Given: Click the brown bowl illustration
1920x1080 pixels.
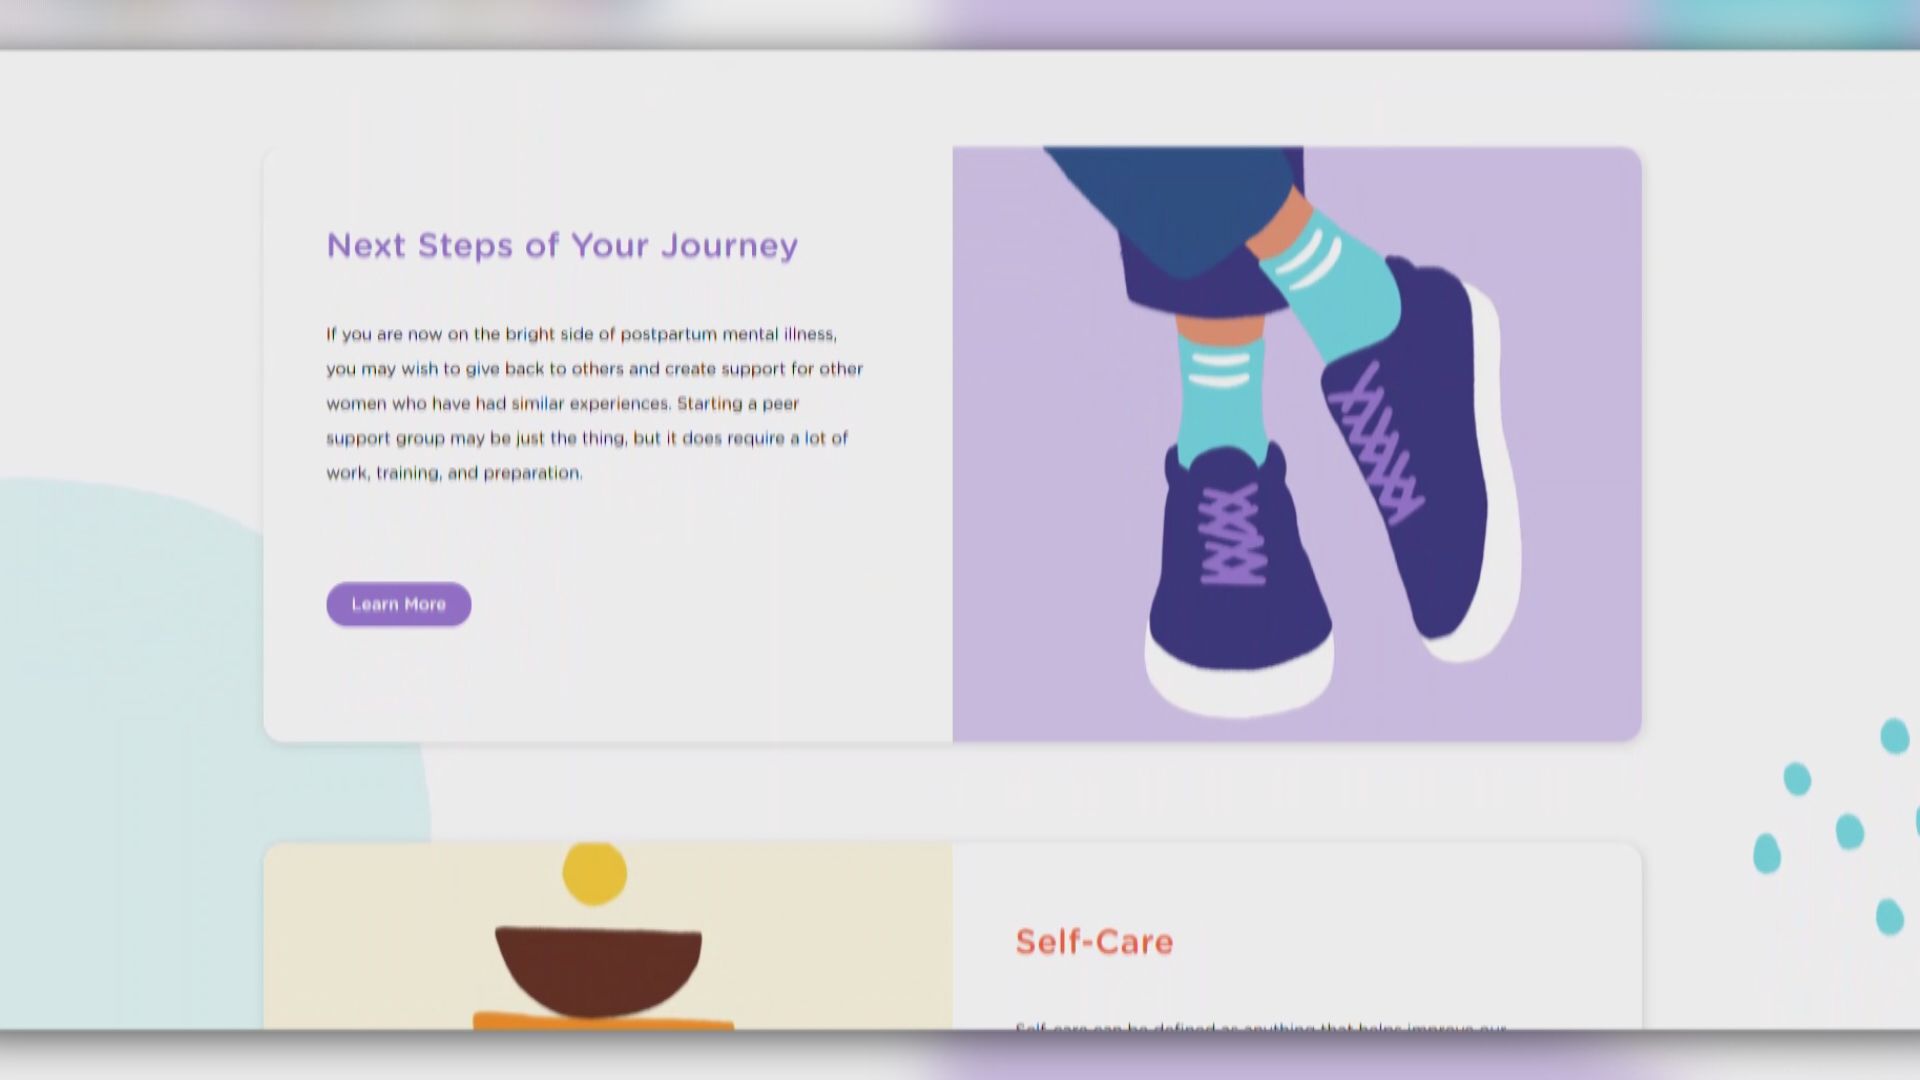Looking at the screenshot, I should pos(598,970).
